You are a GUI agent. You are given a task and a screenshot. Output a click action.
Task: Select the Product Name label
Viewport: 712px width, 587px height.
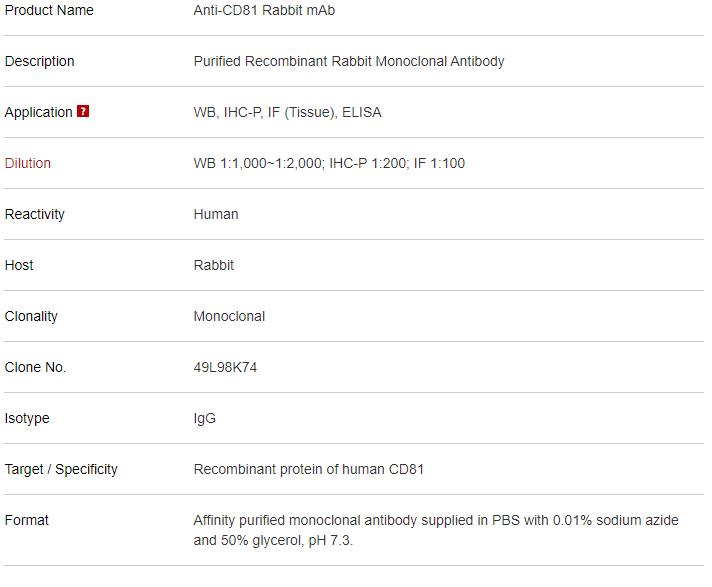(x=49, y=10)
